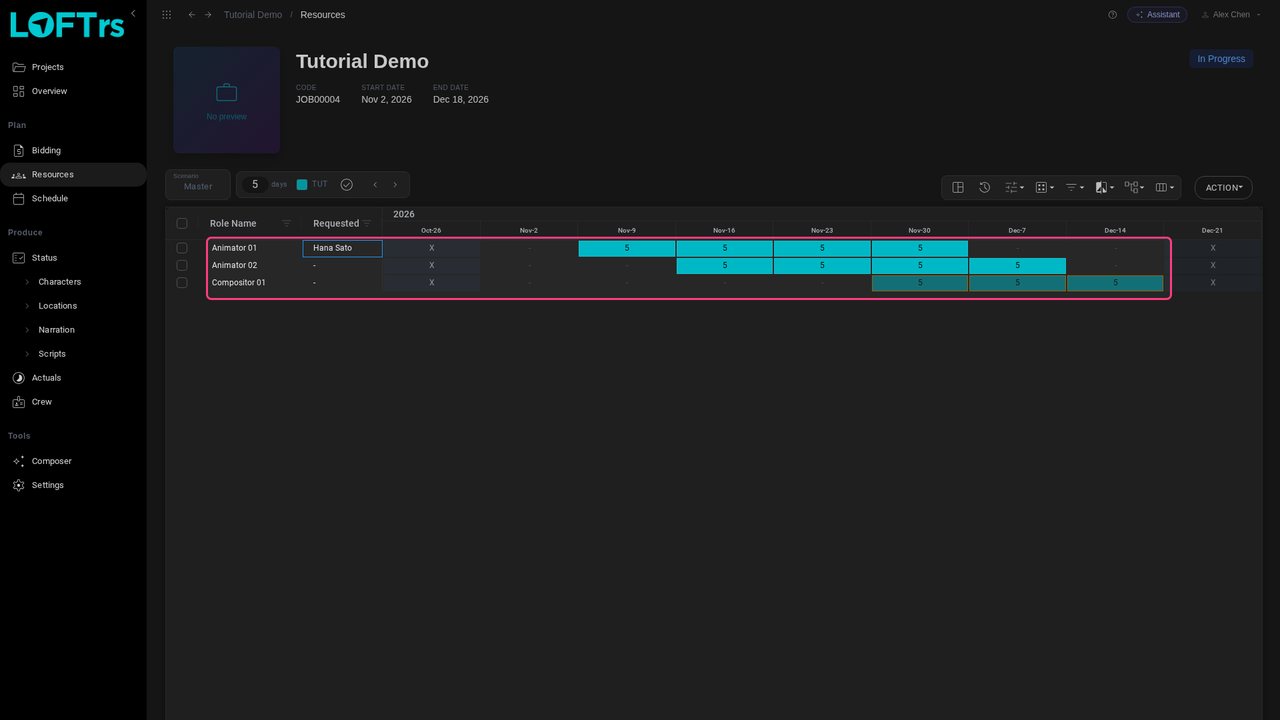Check the Animator 01 row checkbox
The image size is (1280, 720).
[x=182, y=248]
